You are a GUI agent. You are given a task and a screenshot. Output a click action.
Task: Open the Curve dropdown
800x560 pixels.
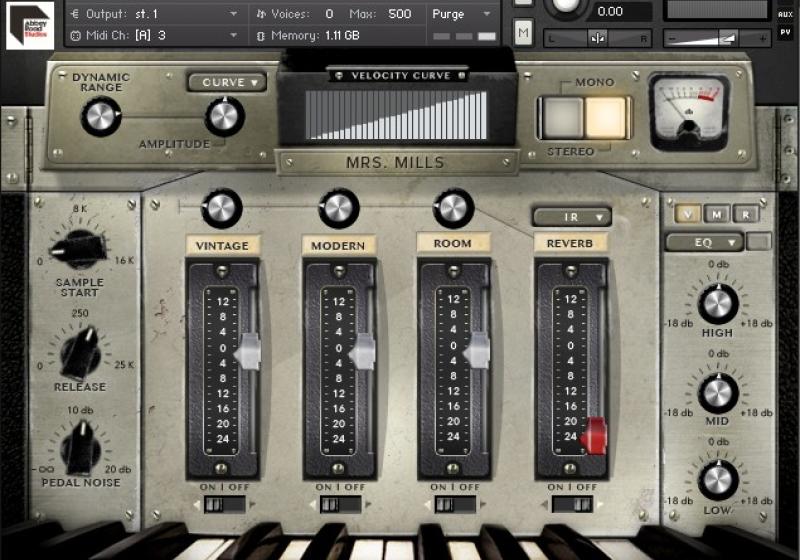pyautogui.click(x=228, y=82)
